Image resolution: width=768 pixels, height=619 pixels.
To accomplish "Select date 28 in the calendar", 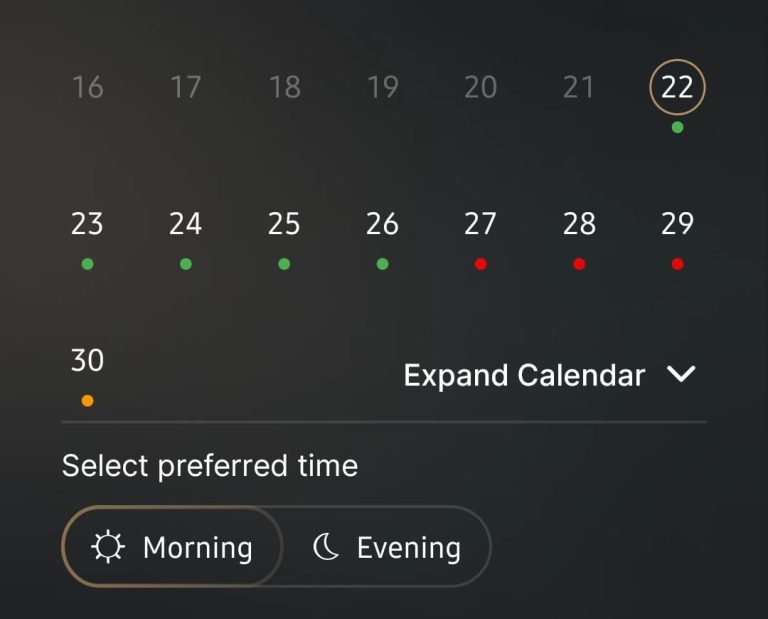I will pos(579,224).
